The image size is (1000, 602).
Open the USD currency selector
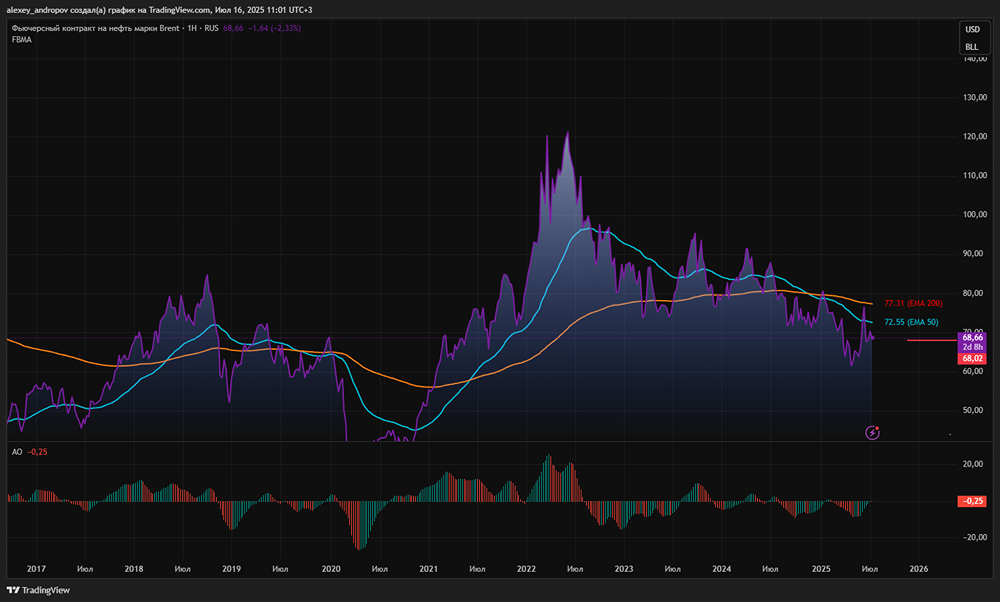(972, 29)
